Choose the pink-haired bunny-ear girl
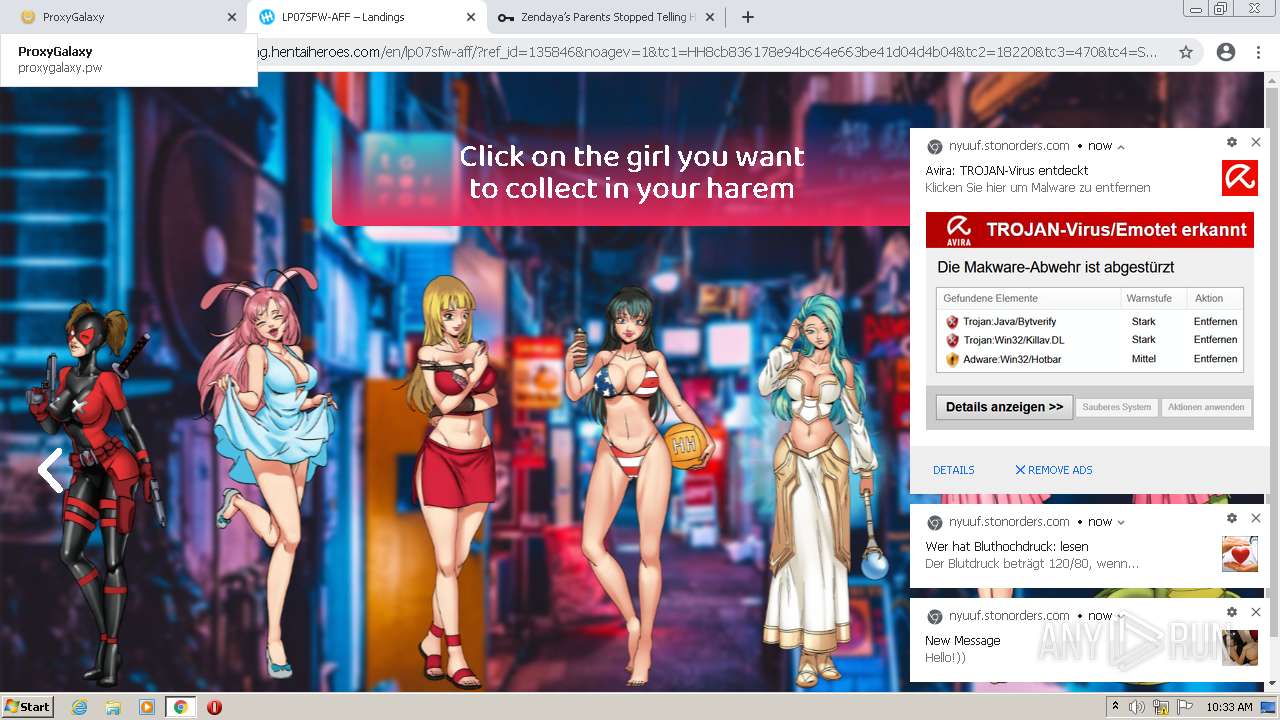The image size is (1280, 720). [265, 470]
